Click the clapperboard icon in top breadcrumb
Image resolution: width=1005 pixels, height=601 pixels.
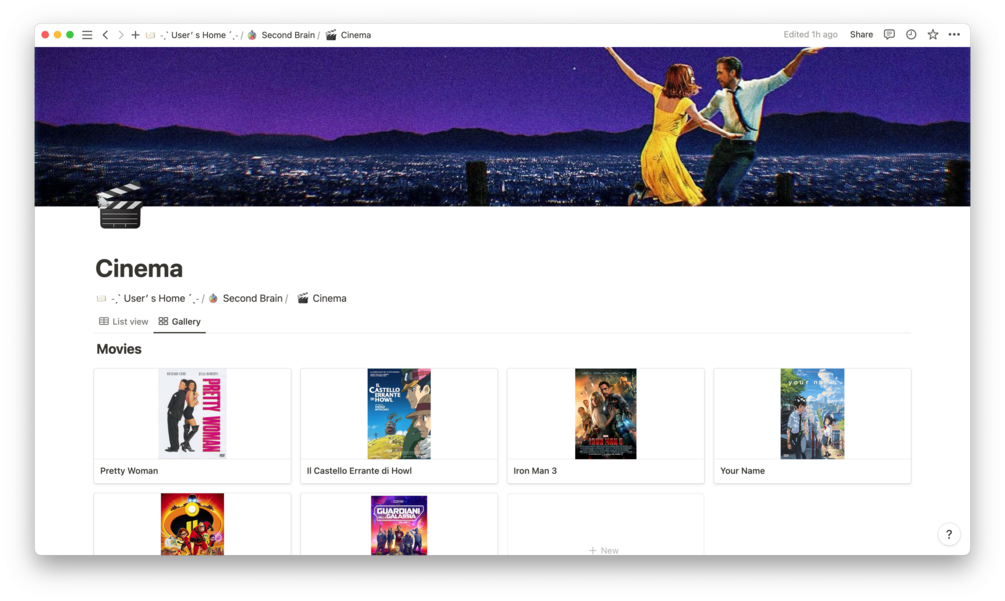point(331,35)
